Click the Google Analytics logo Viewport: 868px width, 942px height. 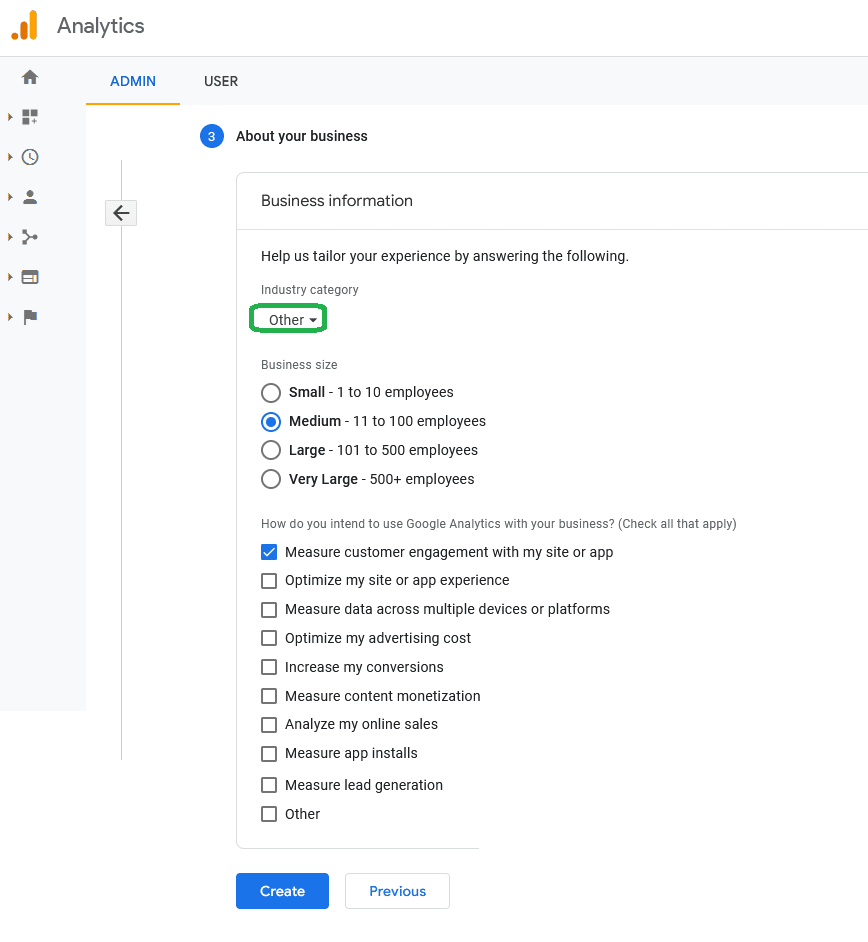point(25,26)
